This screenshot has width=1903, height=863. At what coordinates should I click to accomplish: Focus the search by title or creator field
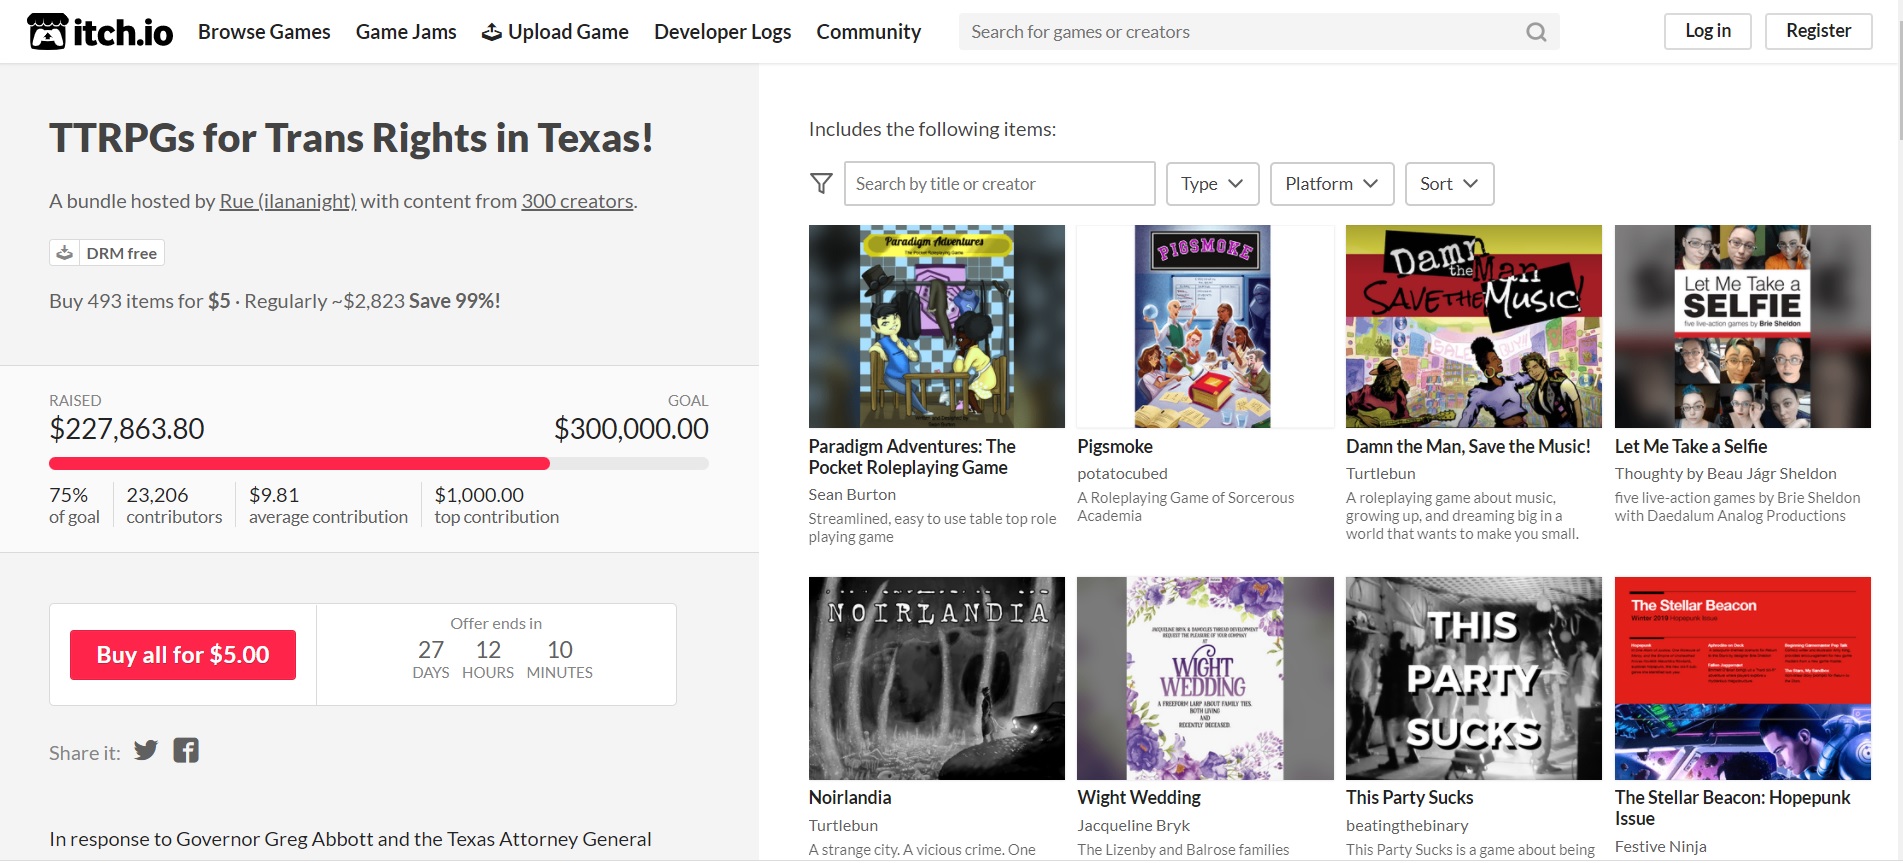[999, 184]
